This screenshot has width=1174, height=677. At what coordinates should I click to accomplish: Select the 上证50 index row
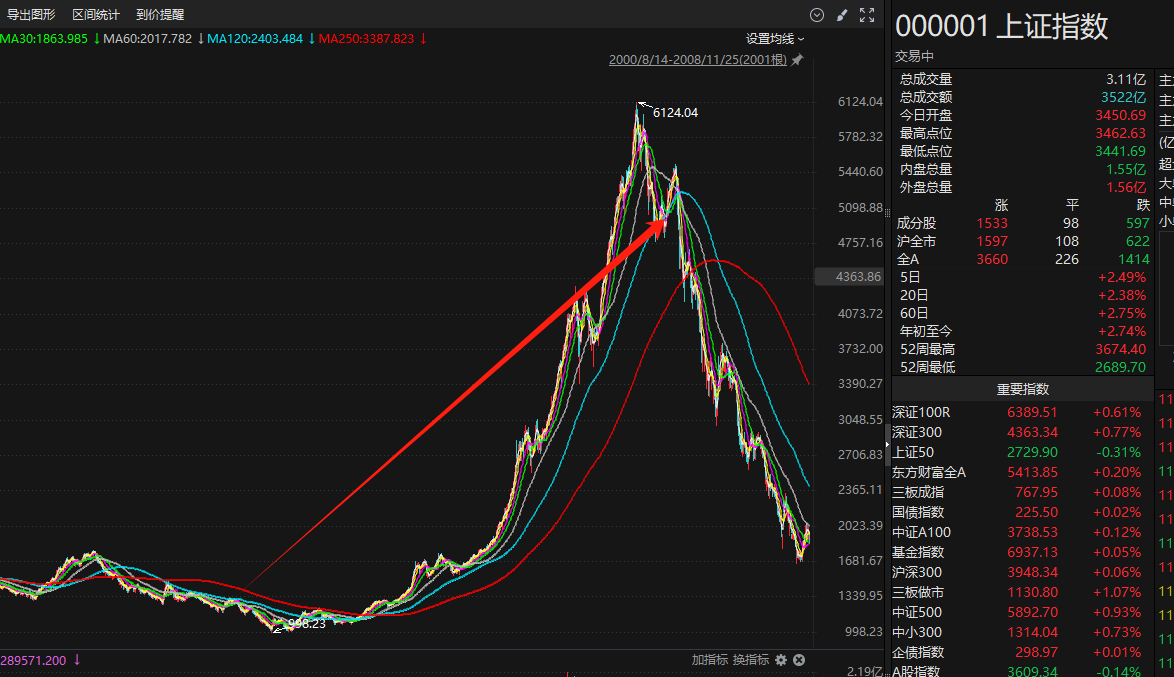[x=914, y=452]
